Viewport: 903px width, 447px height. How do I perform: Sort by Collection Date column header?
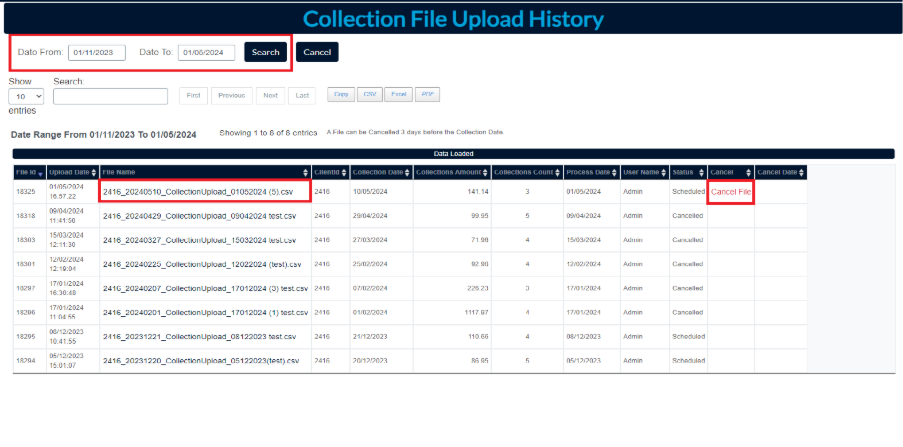378,172
